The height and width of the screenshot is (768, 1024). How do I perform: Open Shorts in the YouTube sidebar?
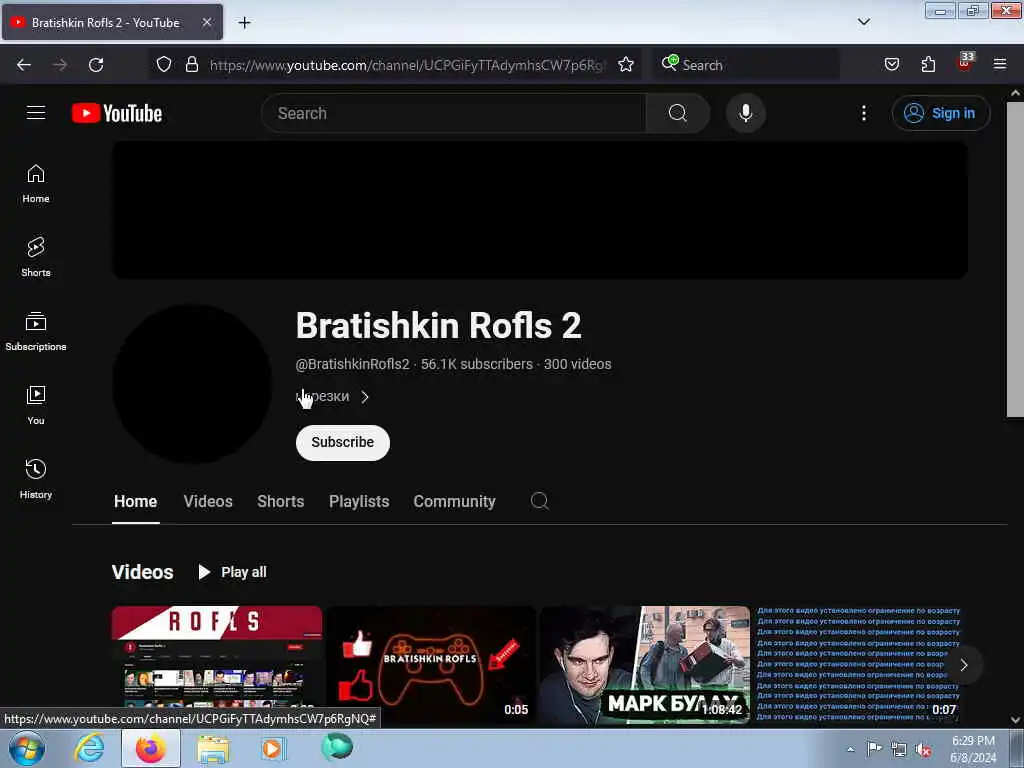[36, 257]
